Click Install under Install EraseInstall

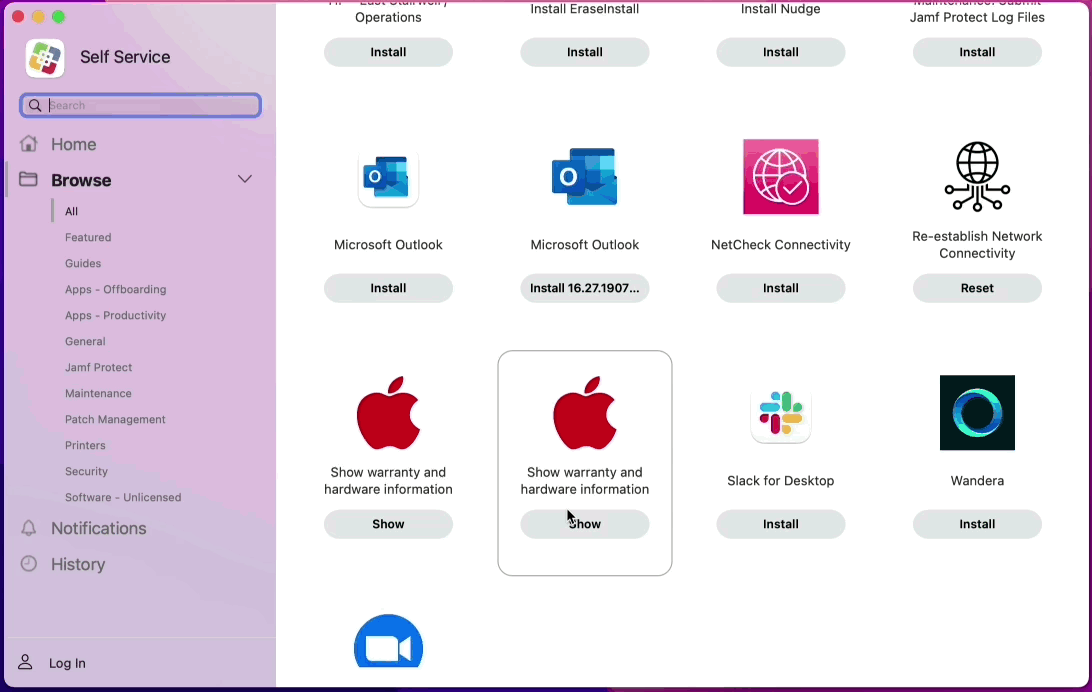(x=584, y=52)
